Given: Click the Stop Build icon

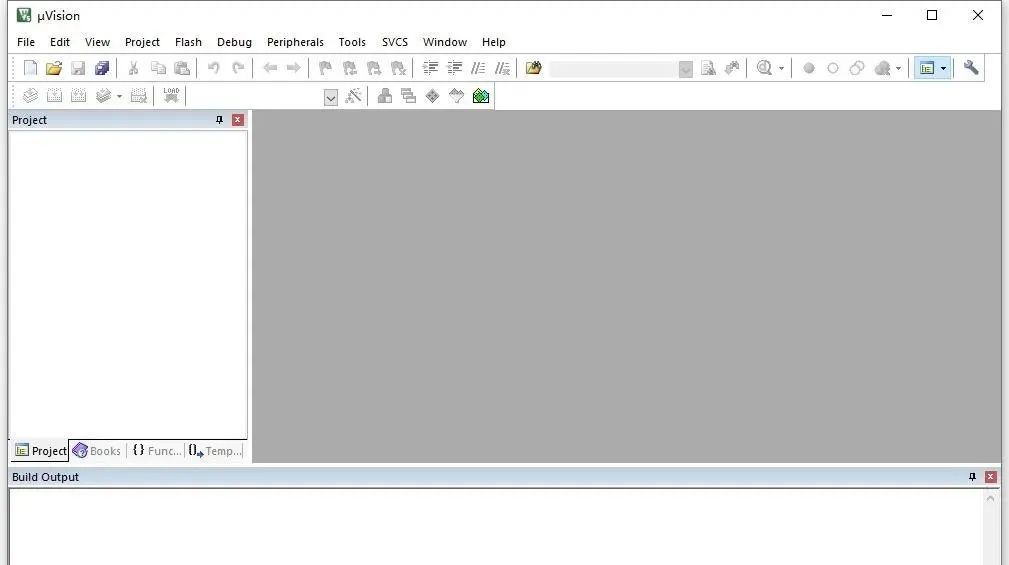Looking at the screenshot, I should (x=138, y=96).
